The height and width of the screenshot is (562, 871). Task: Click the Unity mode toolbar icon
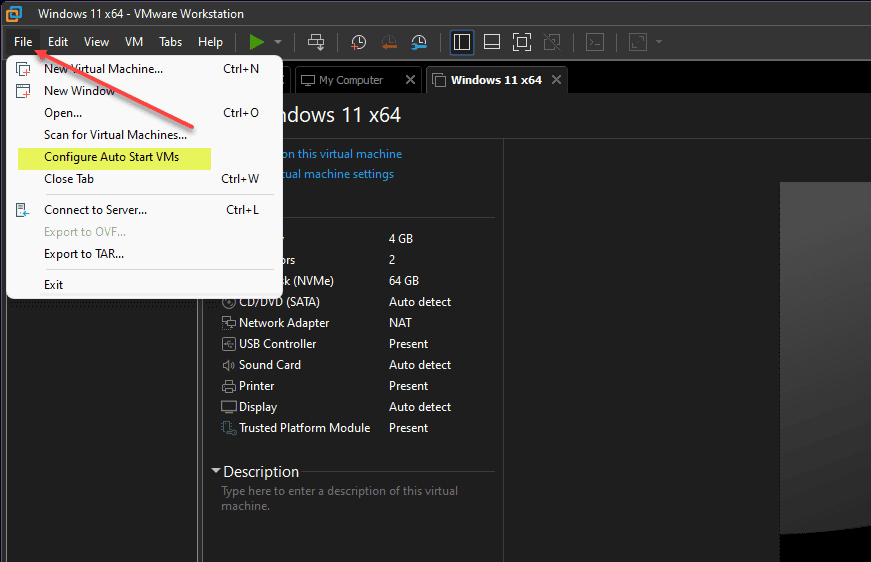click(552, 42)
